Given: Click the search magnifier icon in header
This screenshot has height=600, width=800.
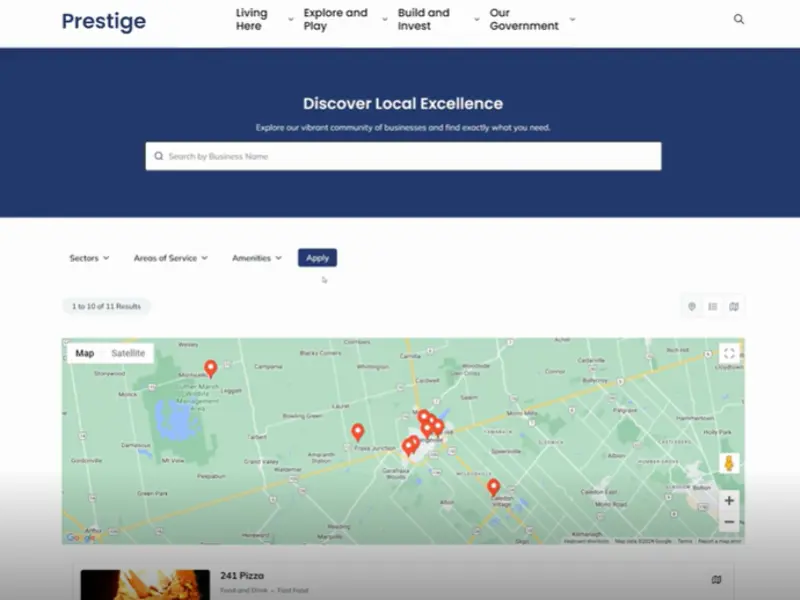Looking at the screenshot, I should tap(739, 19).
